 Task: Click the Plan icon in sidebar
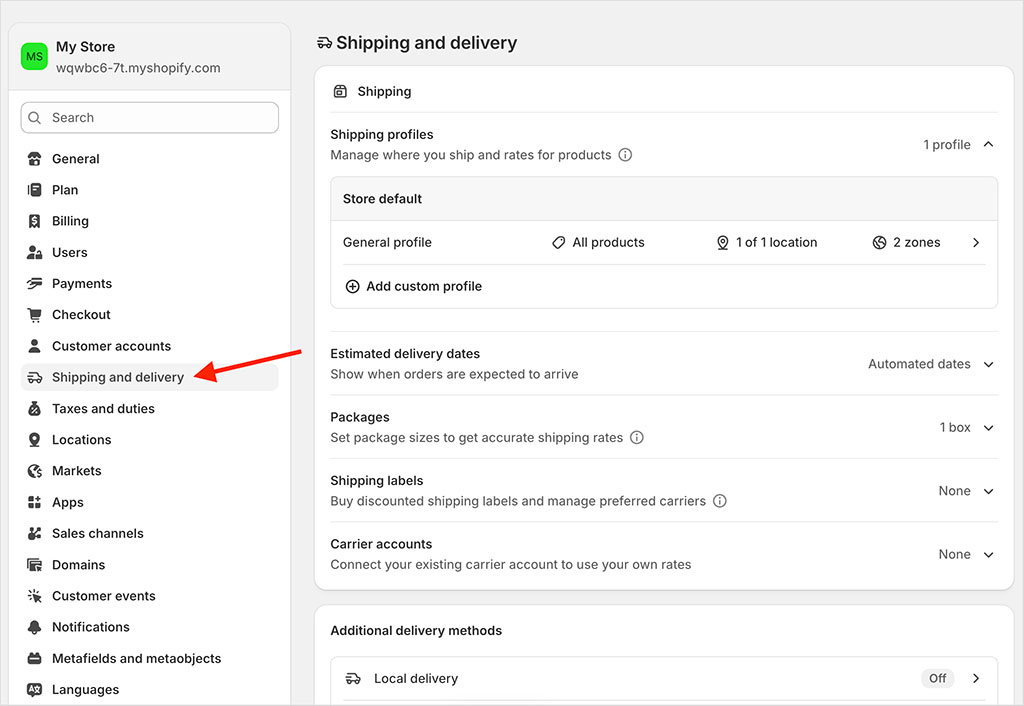pos(35,190)
